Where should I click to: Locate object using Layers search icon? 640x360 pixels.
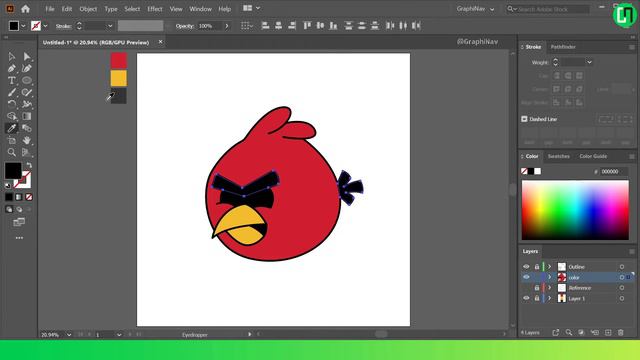point(569,333)
